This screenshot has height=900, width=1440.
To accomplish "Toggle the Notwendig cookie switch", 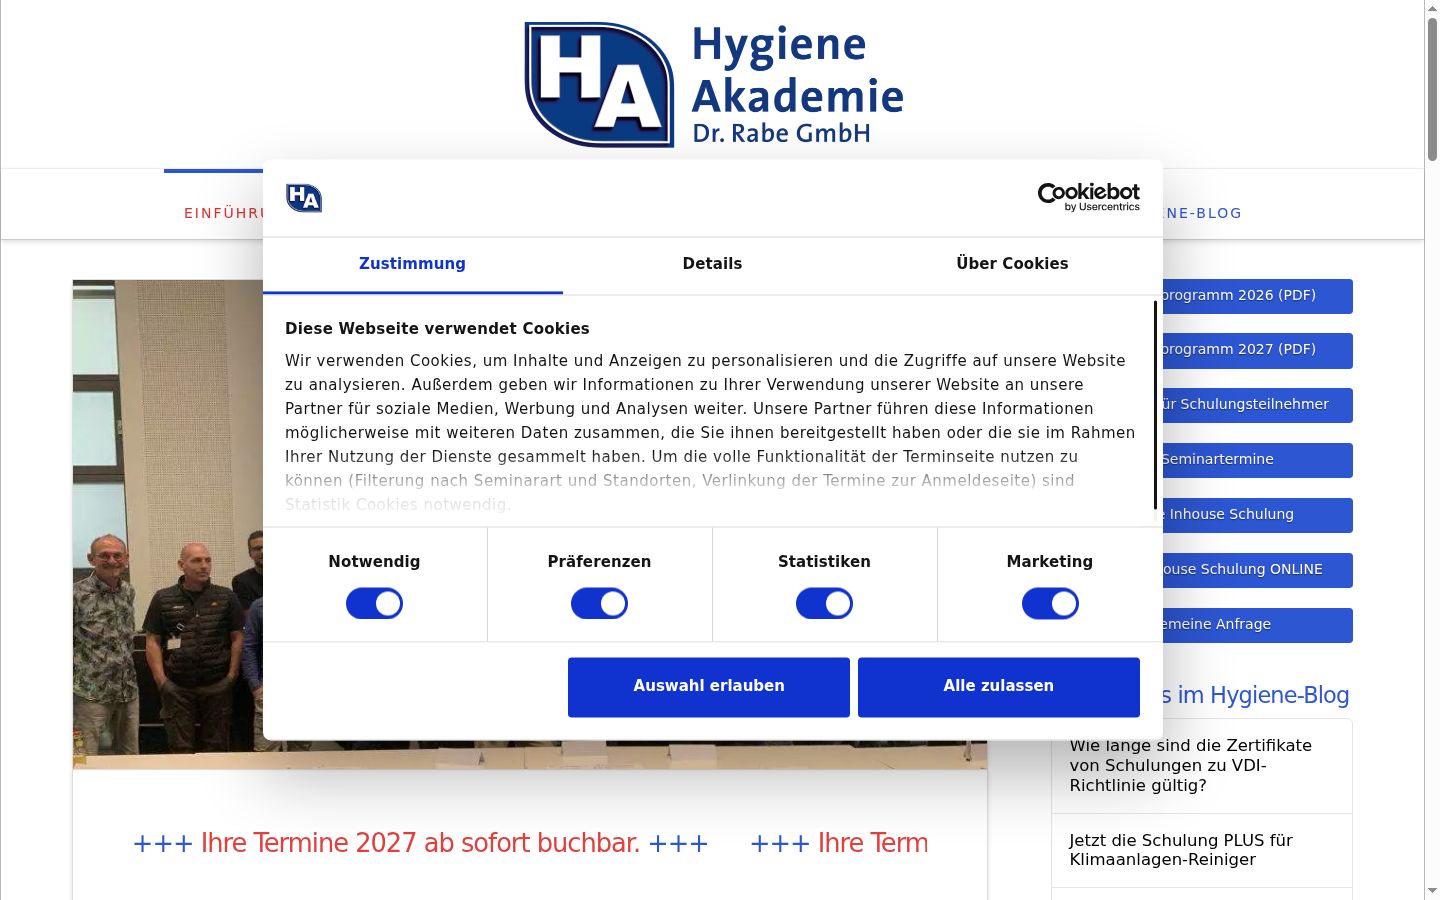I will pos(374,603).
